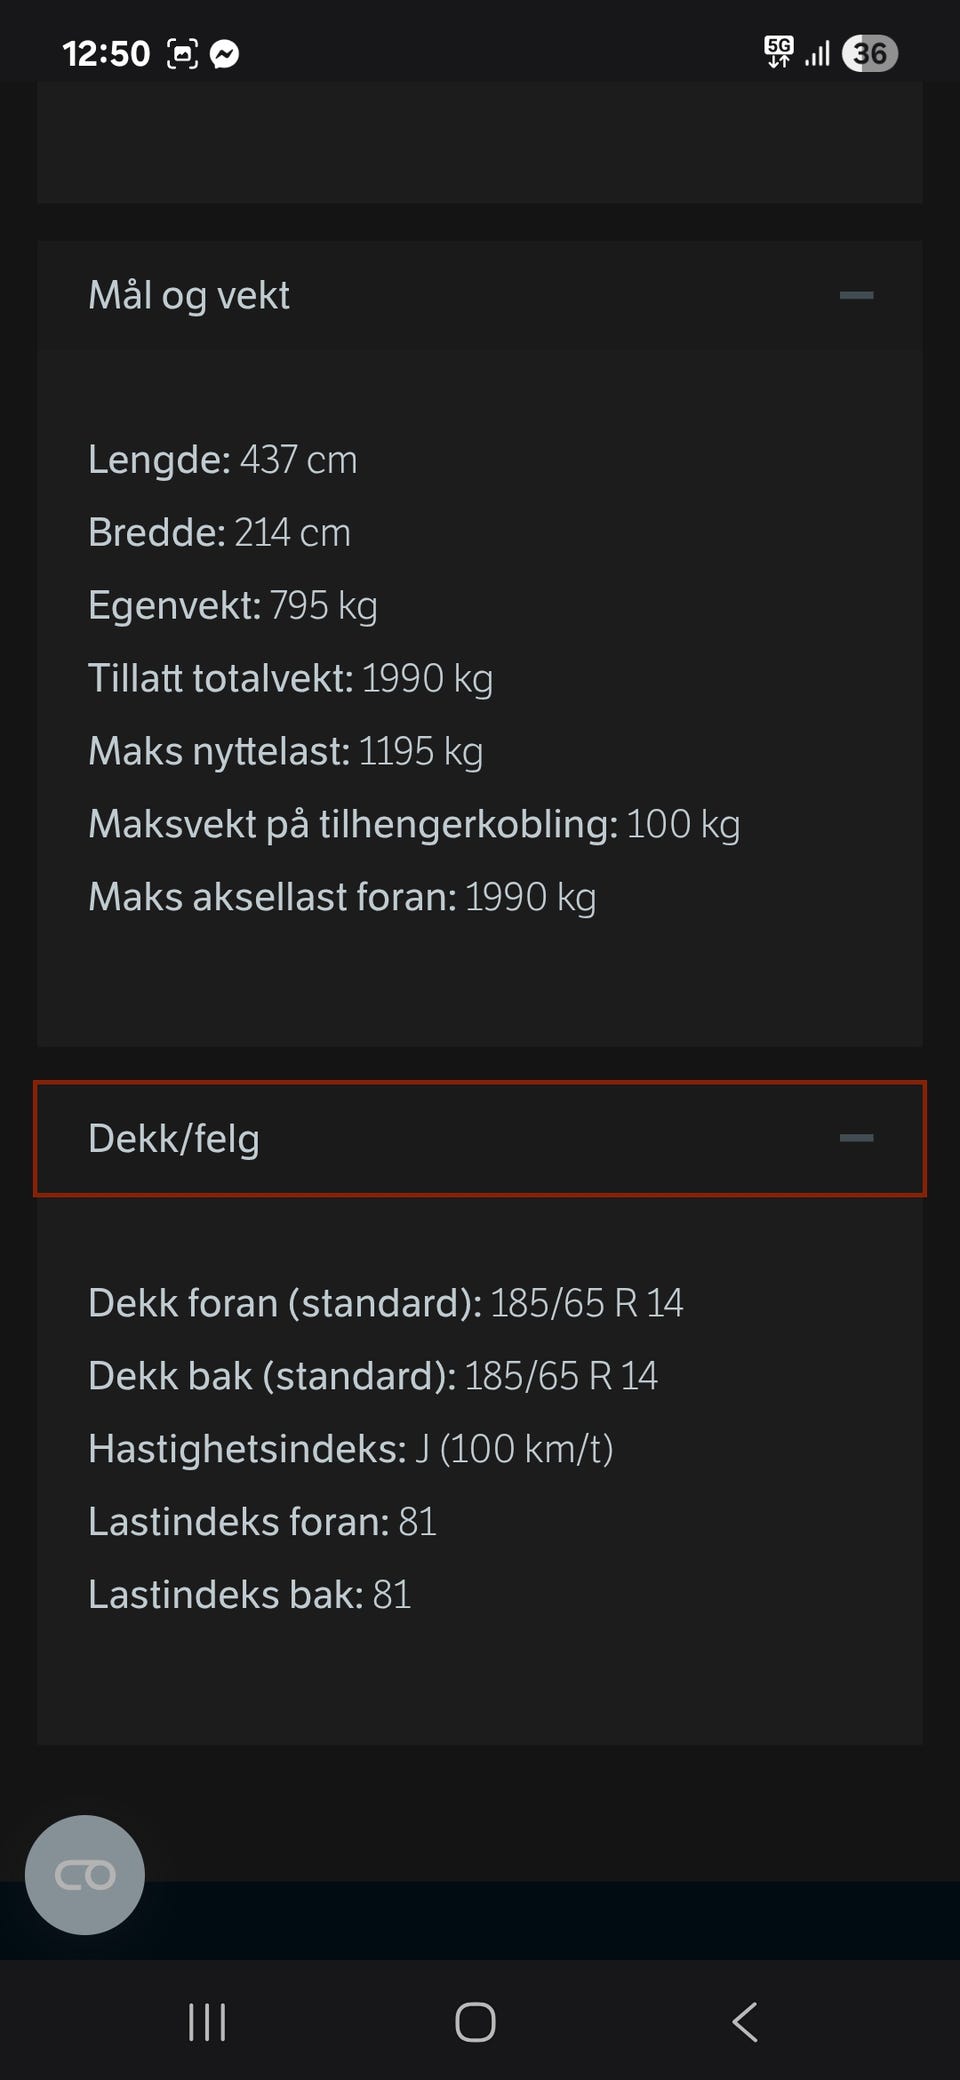The width and height of the screenshot is (960, 2080).
Task: Tap the floating chain-link button
Action: 85,1875
